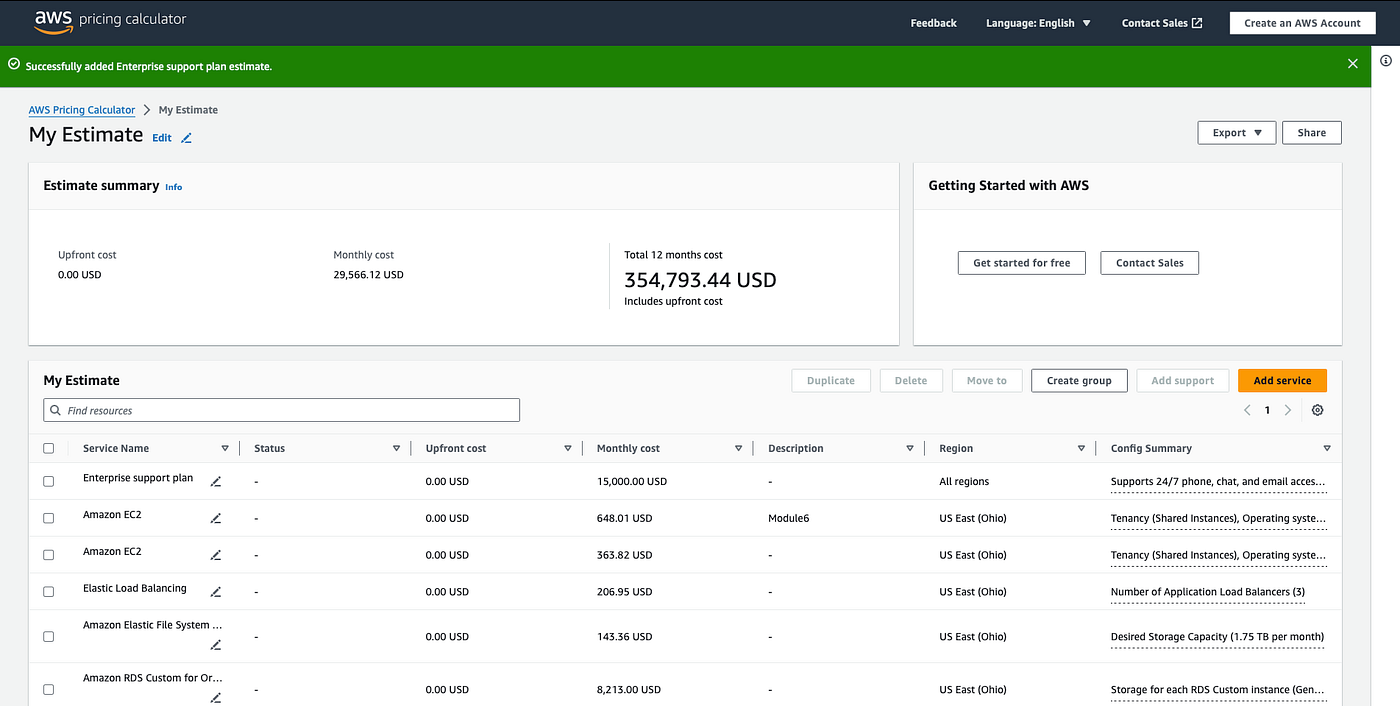1400x706 pixels.
Task: Open the Export dropdown button
Action: coord(1237,132)
